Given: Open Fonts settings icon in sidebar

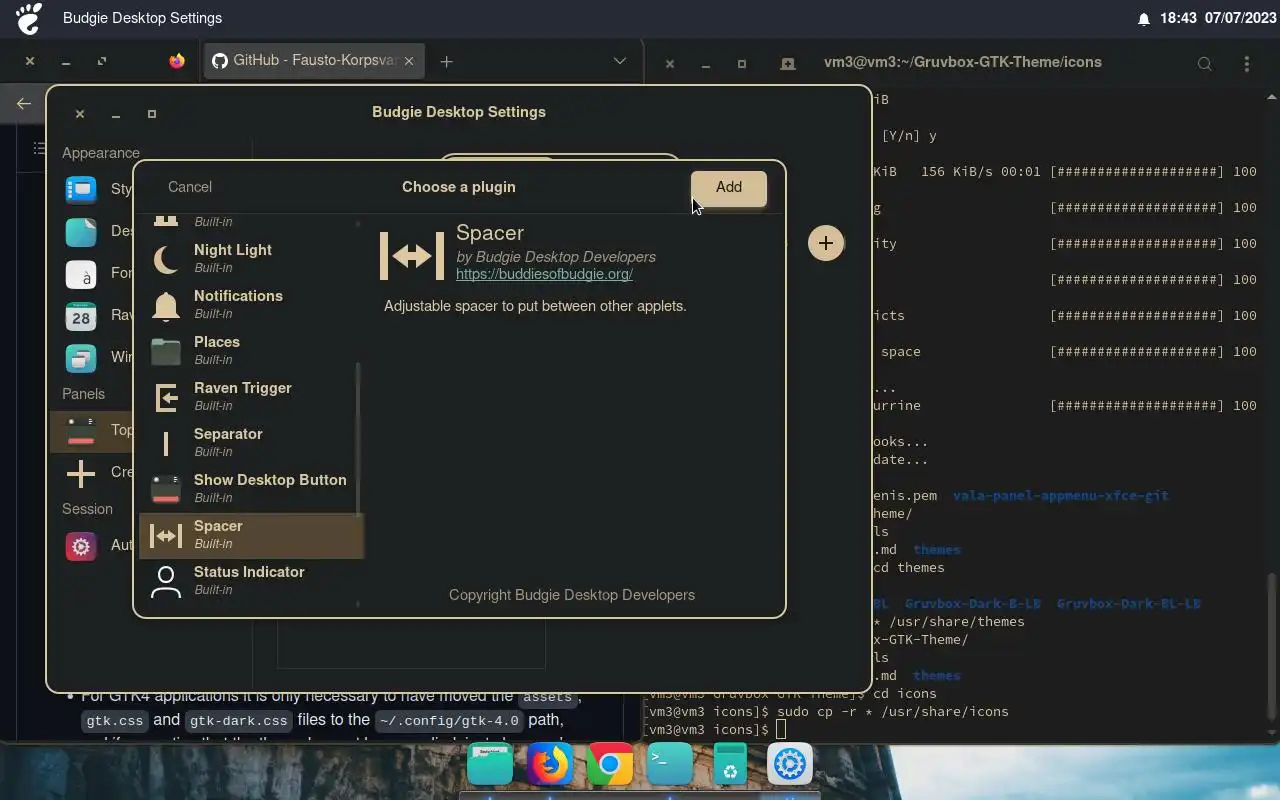Looking at the screenshot, I should tap(81, 273).
